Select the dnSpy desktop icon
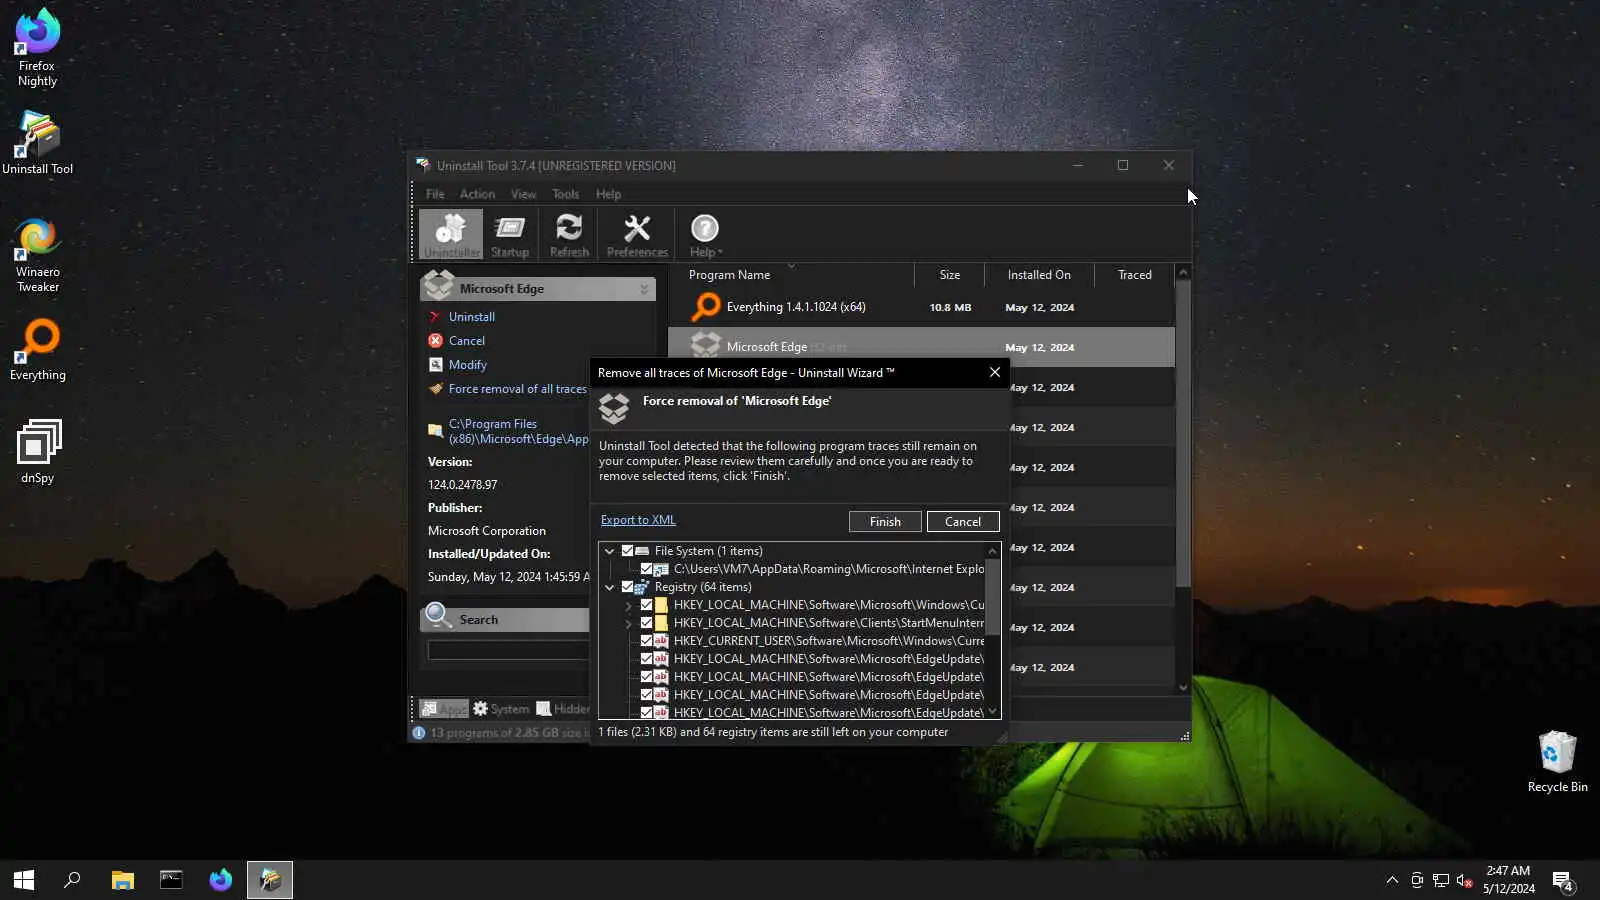Screen dimensions: 1600x900 click(37, 451)
